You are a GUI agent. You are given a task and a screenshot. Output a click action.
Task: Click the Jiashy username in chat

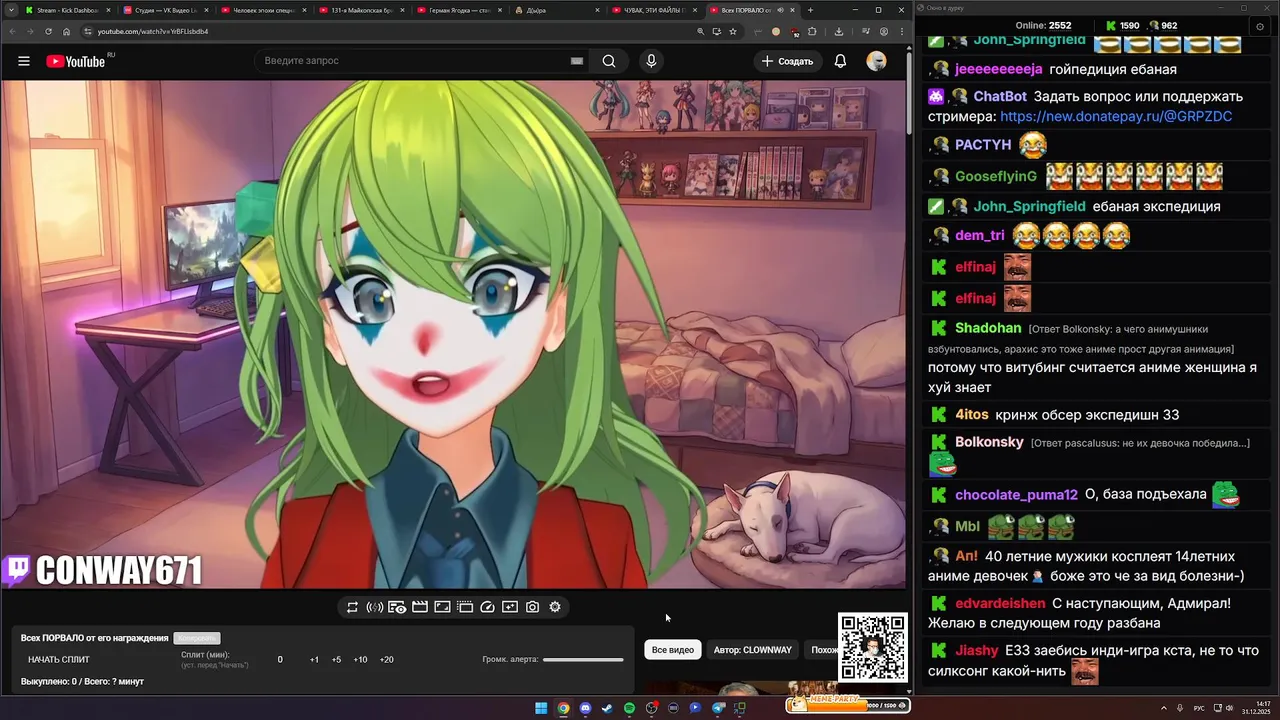point(977,651)
